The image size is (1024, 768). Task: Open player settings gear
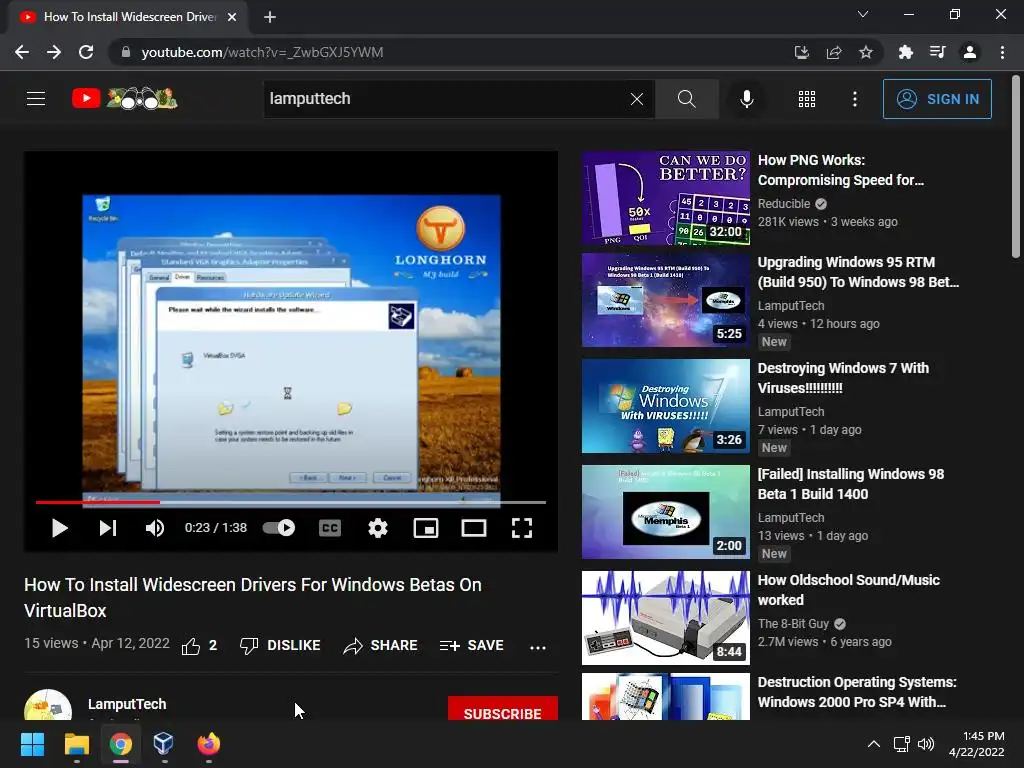377,528
